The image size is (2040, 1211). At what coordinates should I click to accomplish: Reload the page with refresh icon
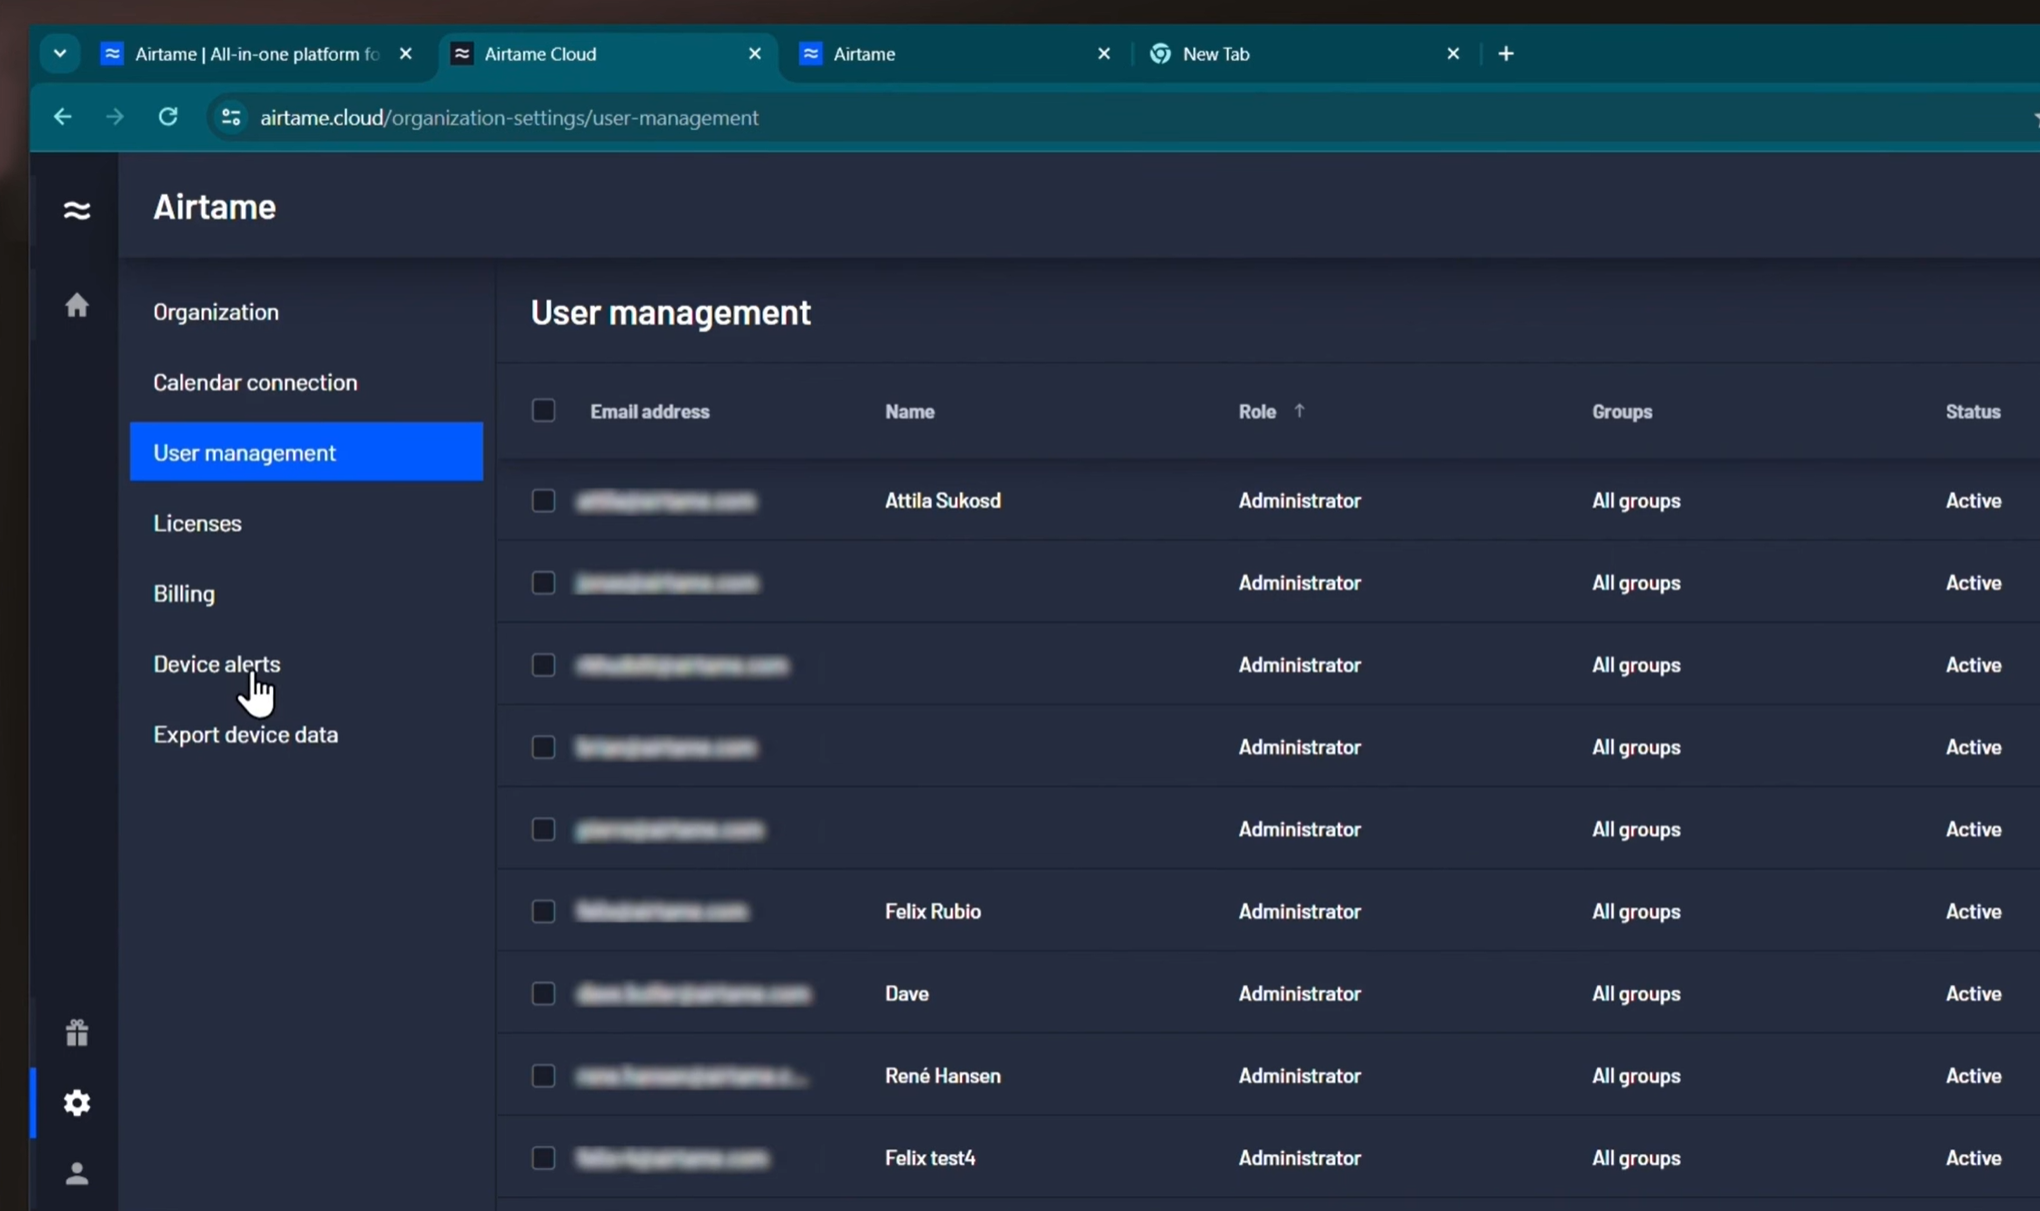tap(168, 117)
